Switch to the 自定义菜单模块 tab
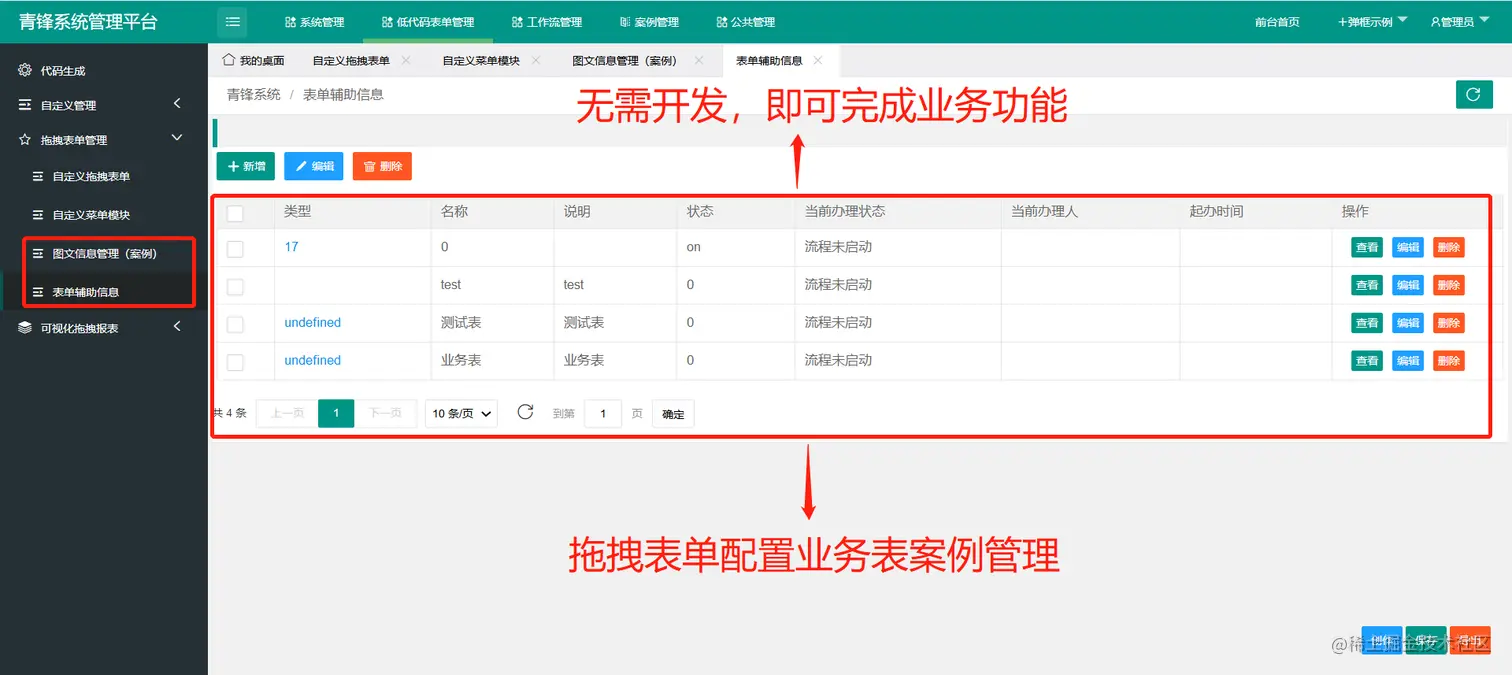The height and width of the screenshot is (675, 1512). pos(481,60)
